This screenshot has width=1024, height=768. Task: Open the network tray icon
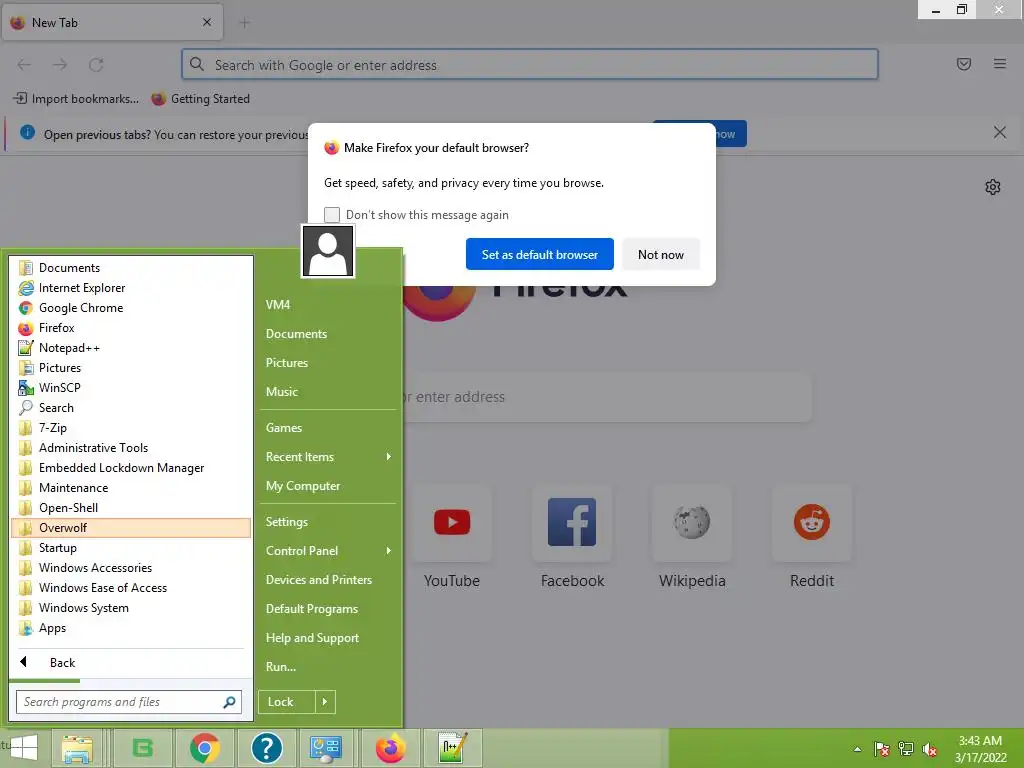[906, 749]
